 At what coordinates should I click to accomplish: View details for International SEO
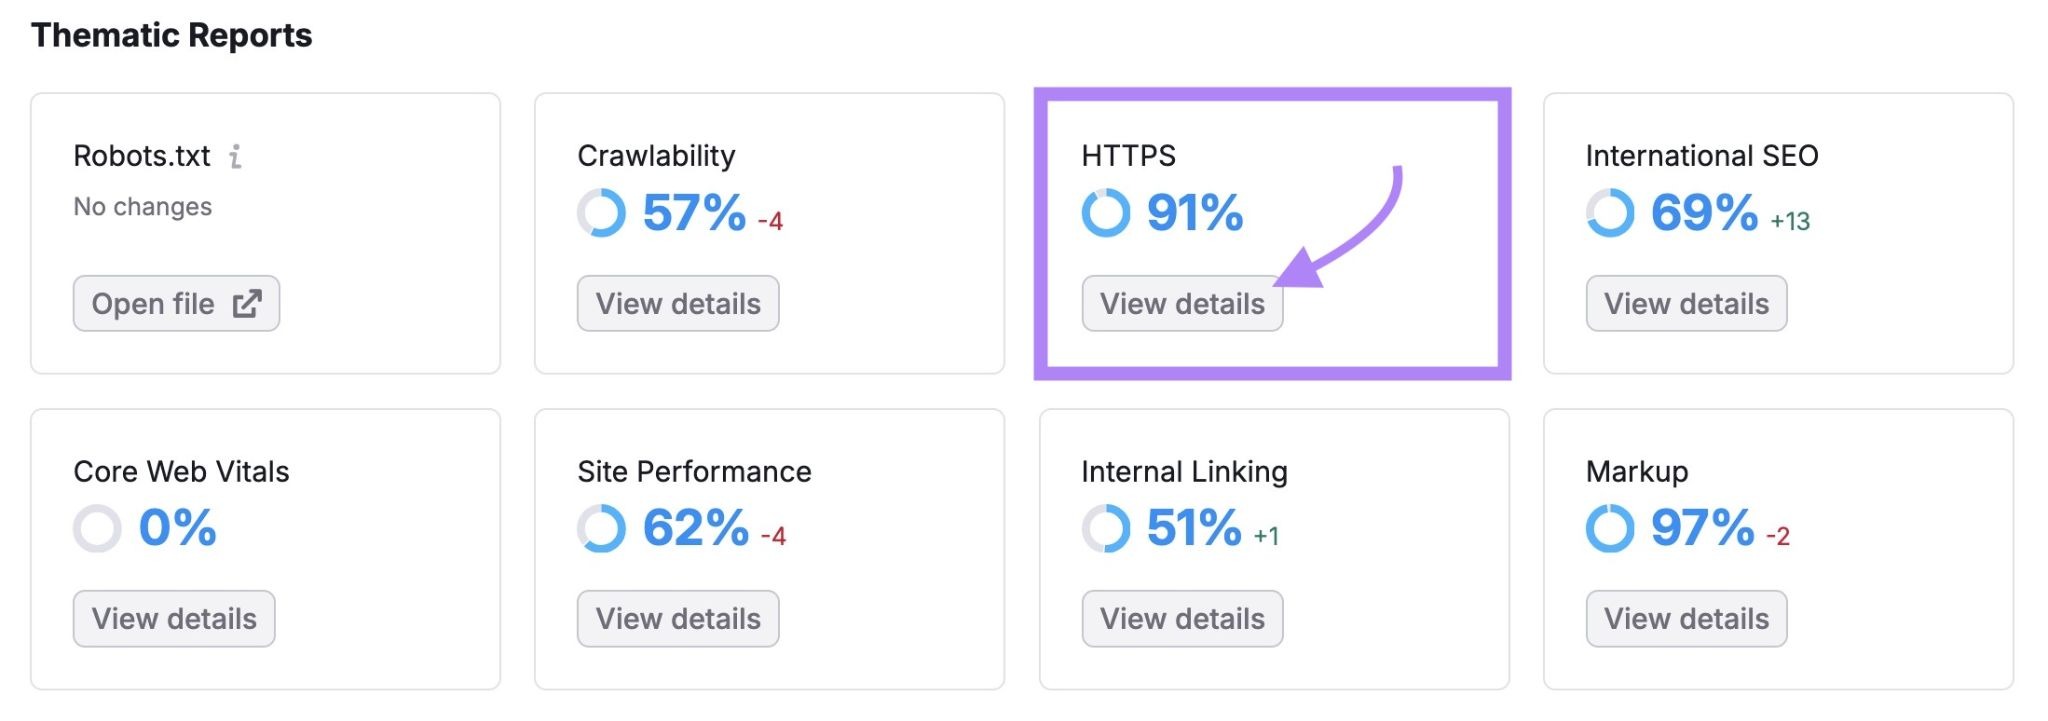1685,303
